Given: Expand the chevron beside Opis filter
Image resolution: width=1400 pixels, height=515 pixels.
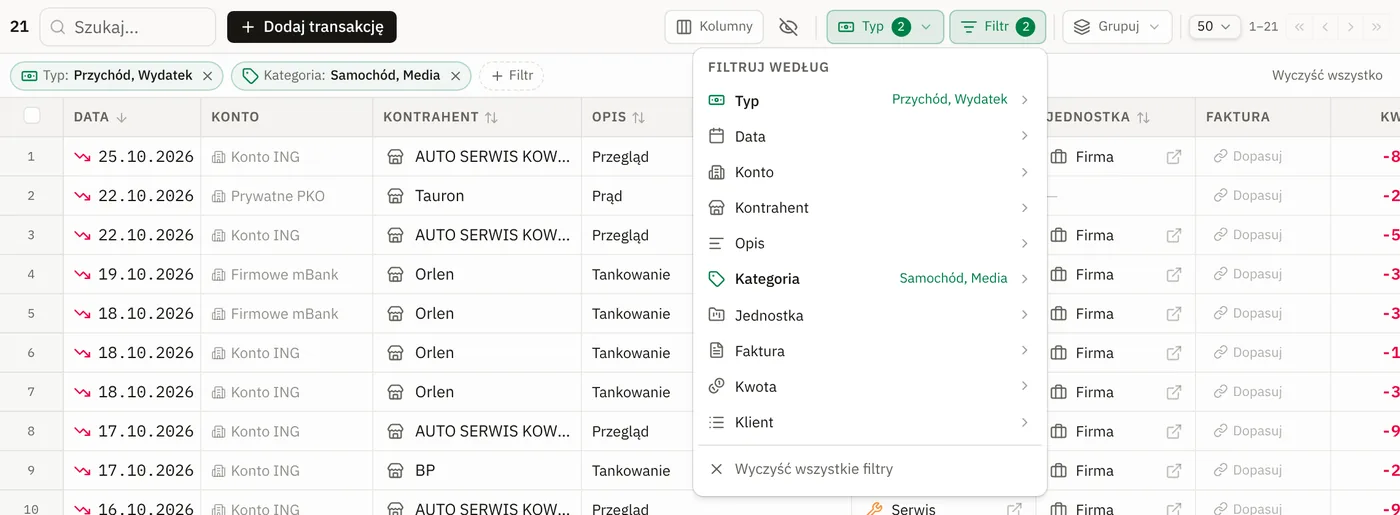Looking at the screenshot, I should (1024, 243).
